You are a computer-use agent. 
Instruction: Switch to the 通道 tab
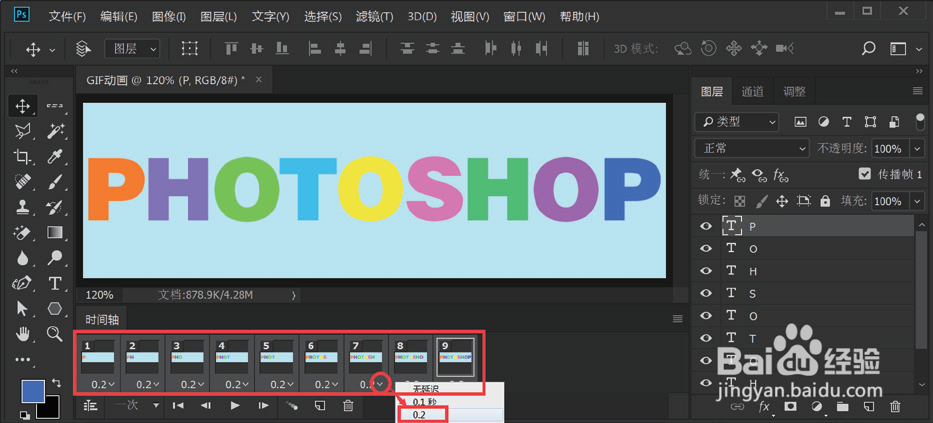click(753, 92)
